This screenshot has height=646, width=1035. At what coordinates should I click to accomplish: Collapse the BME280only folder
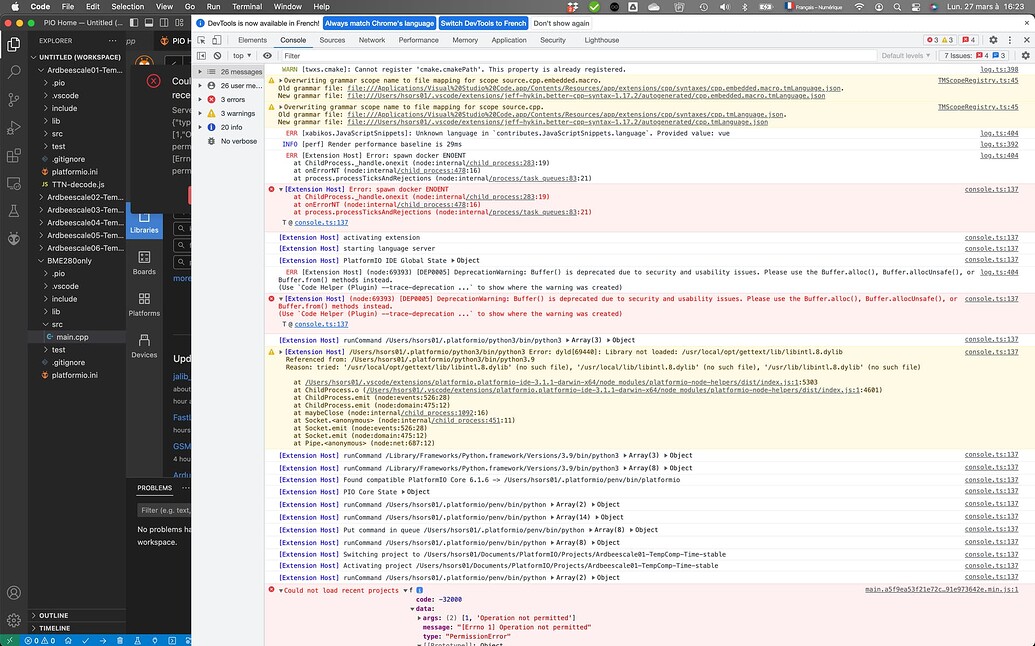78,261
